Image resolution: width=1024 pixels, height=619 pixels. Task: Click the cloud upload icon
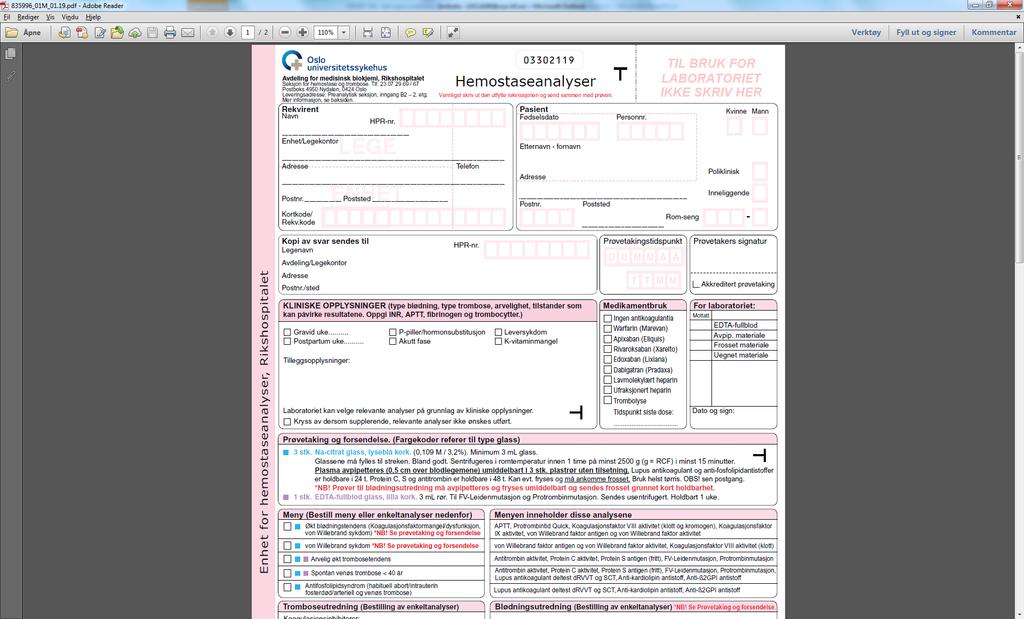click(135, 32)
